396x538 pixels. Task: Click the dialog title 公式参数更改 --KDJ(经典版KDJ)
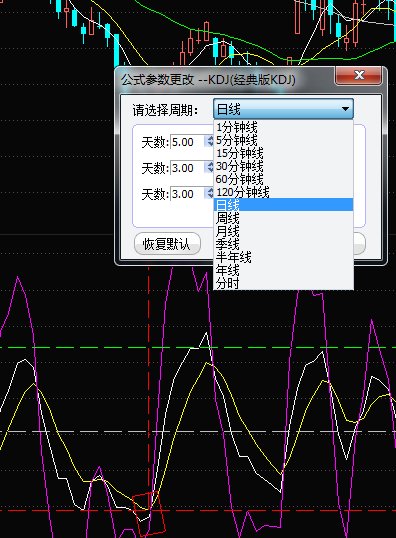[x=208, y=80]
